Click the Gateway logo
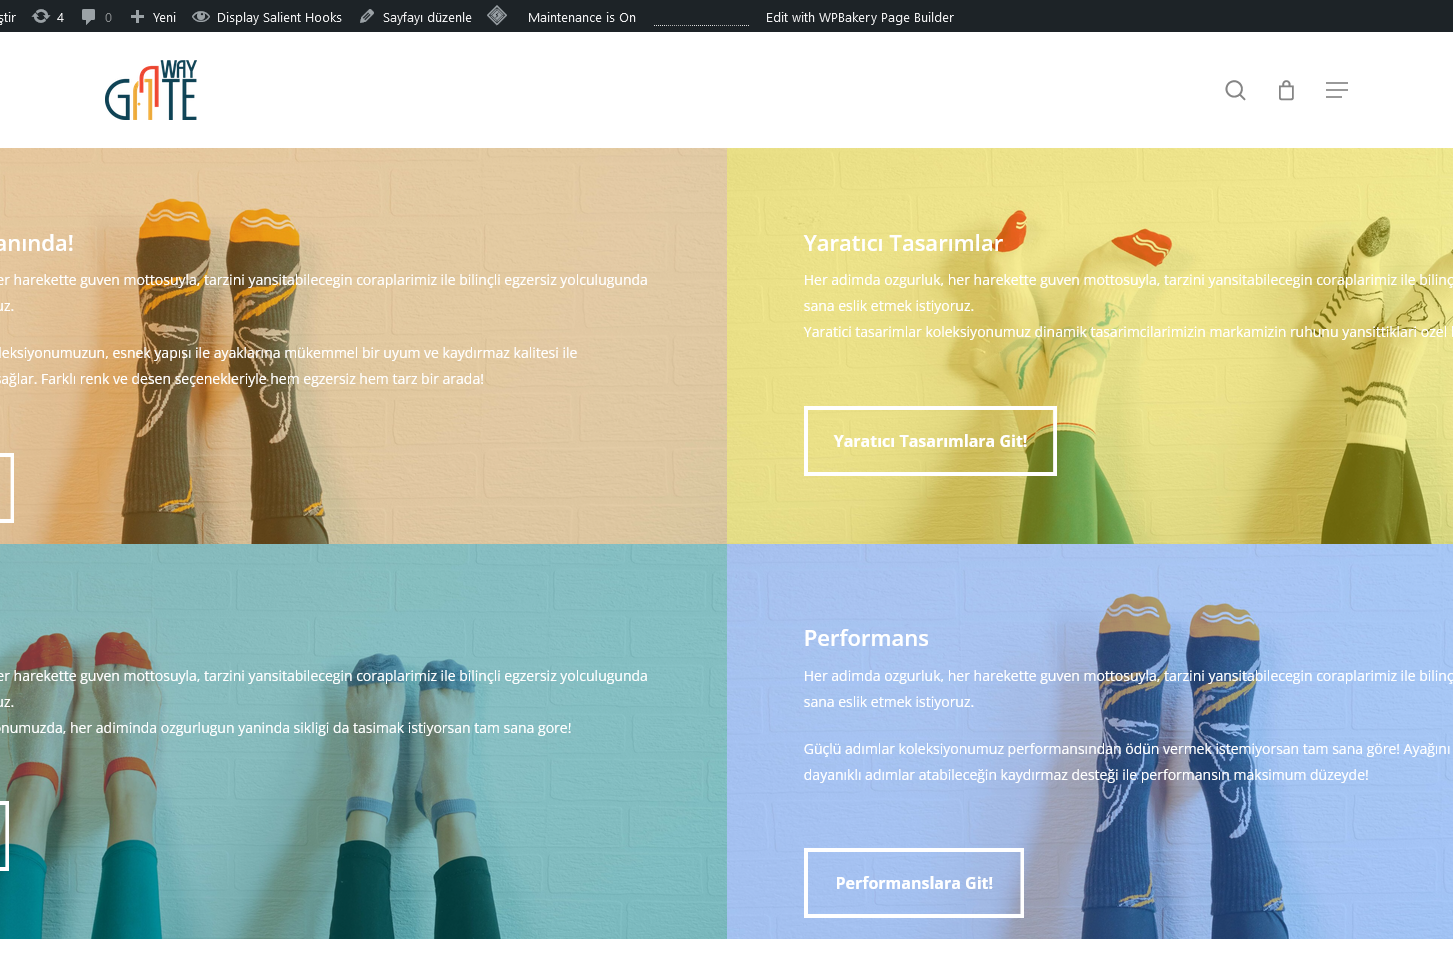 (151, 90)
